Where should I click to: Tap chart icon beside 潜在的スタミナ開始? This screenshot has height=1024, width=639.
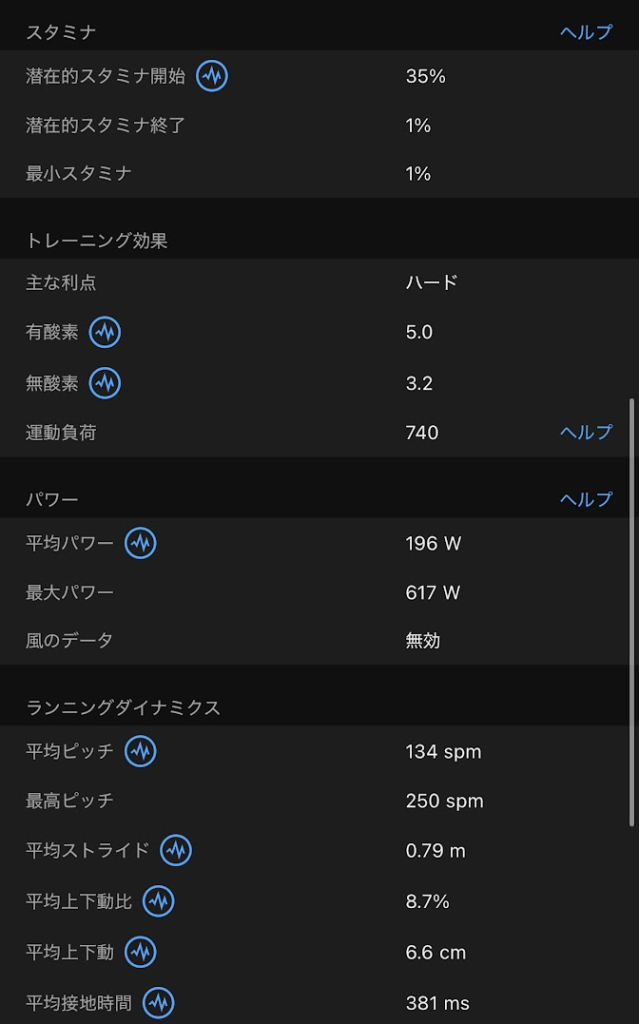(x=212, y=76)
